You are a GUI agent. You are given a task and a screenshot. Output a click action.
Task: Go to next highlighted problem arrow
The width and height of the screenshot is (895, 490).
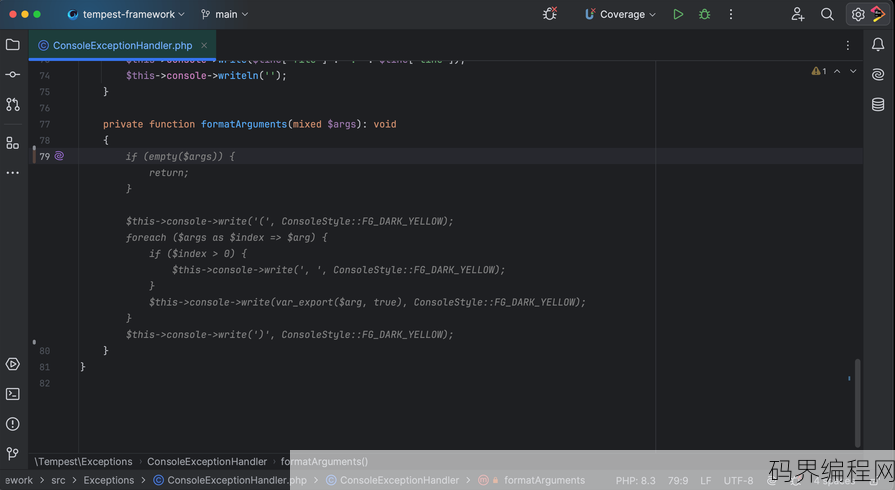pos(853,71)
